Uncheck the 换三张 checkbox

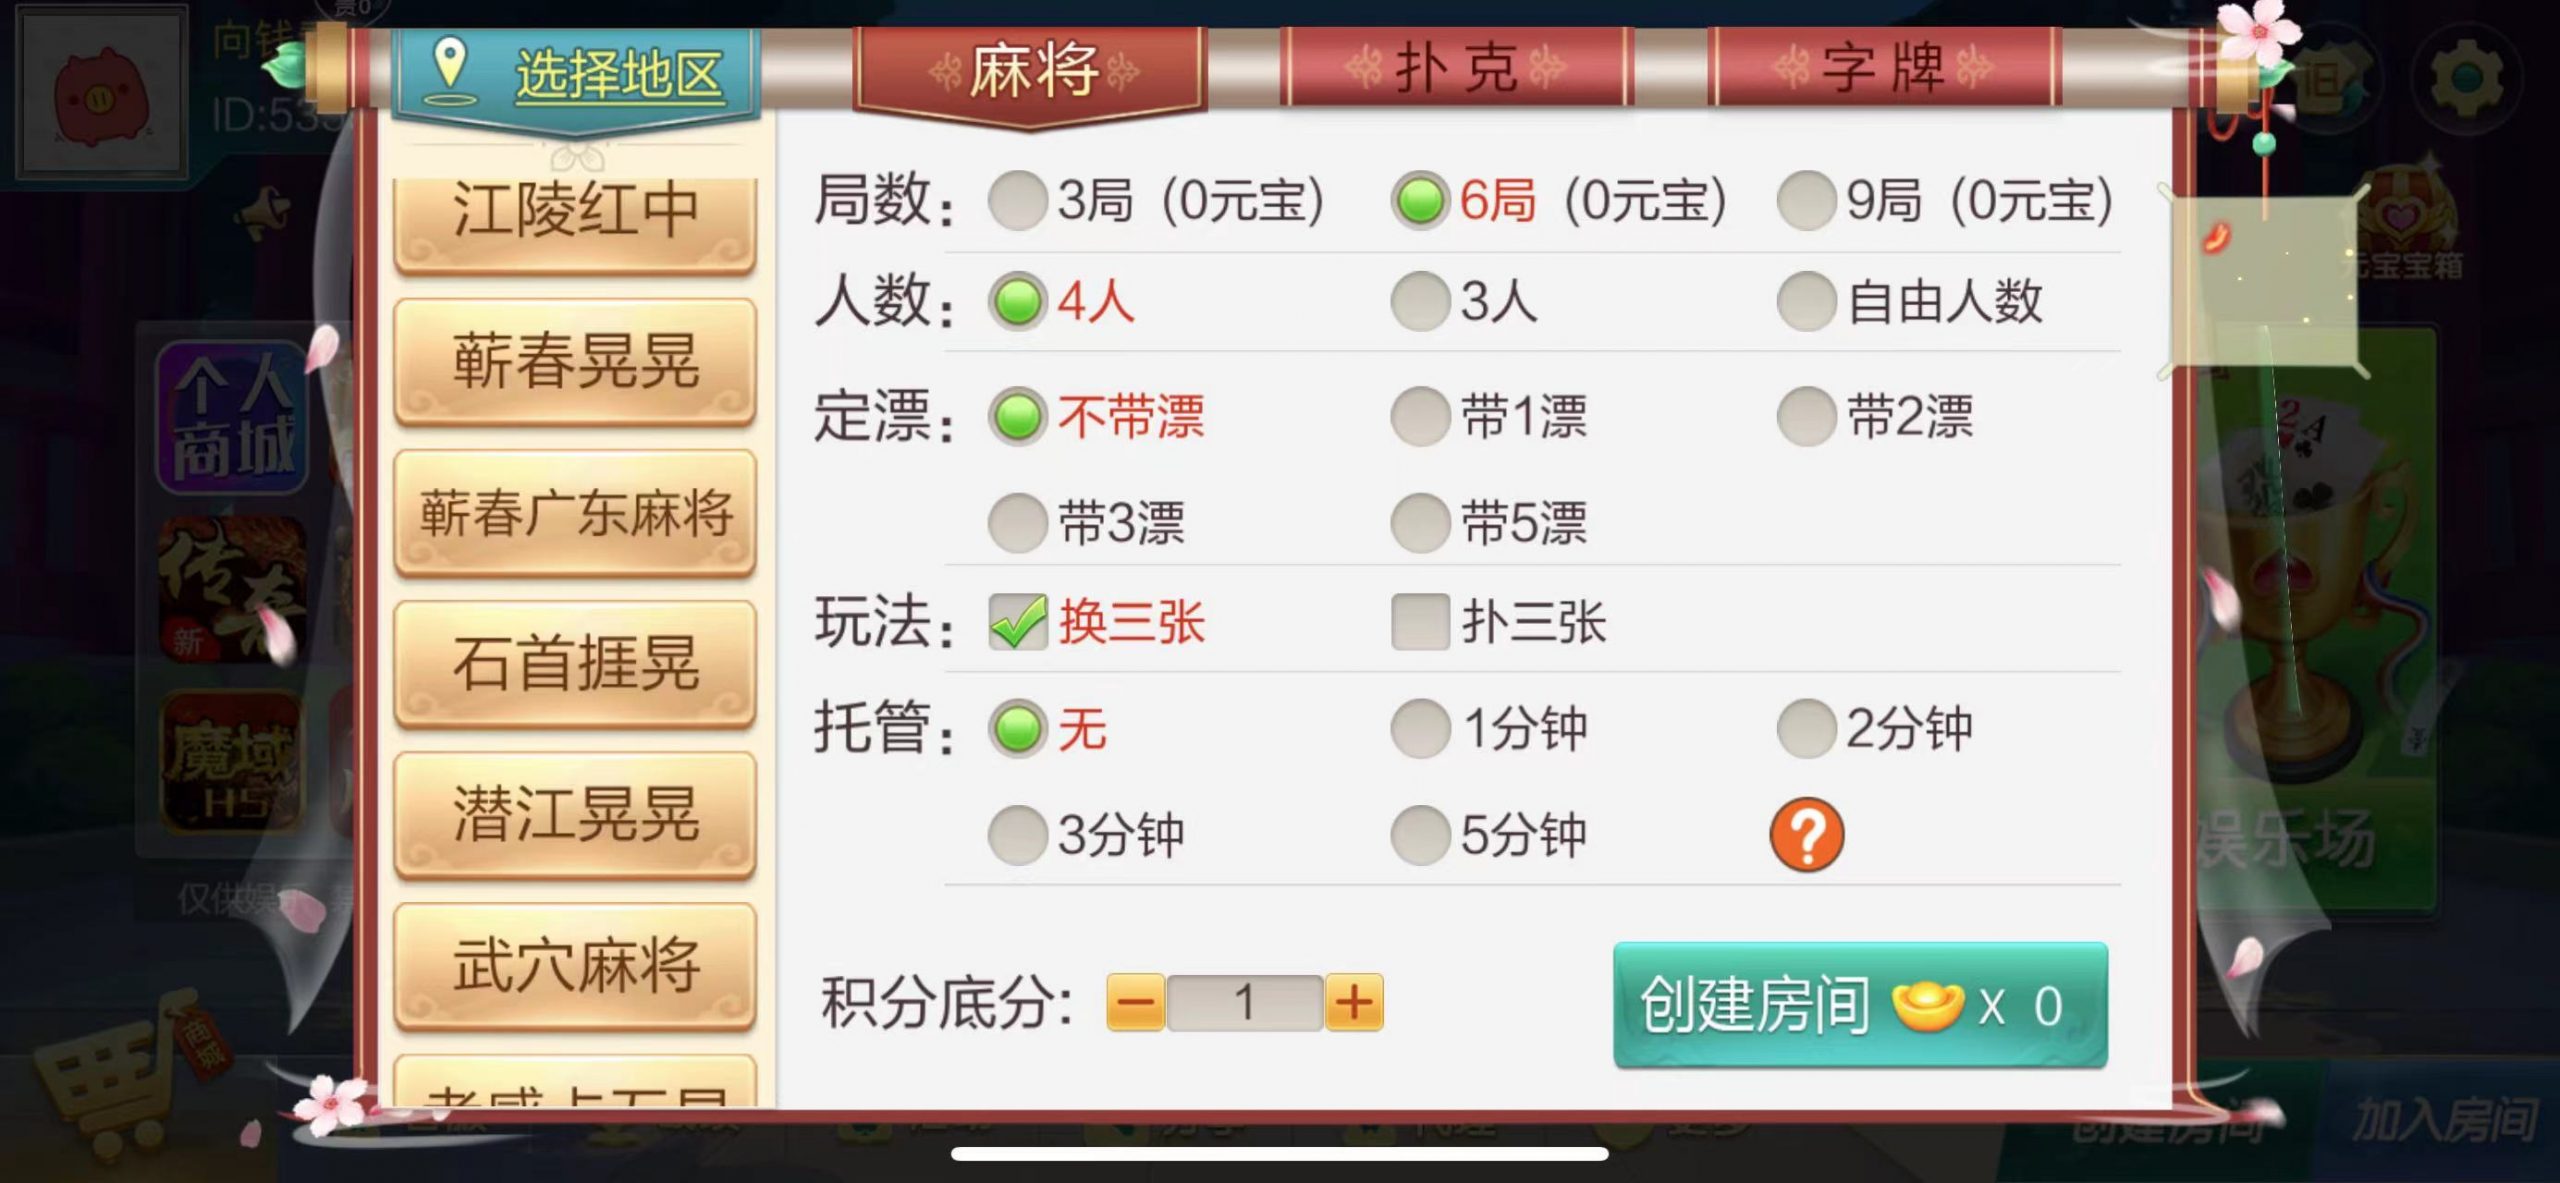1017,621
